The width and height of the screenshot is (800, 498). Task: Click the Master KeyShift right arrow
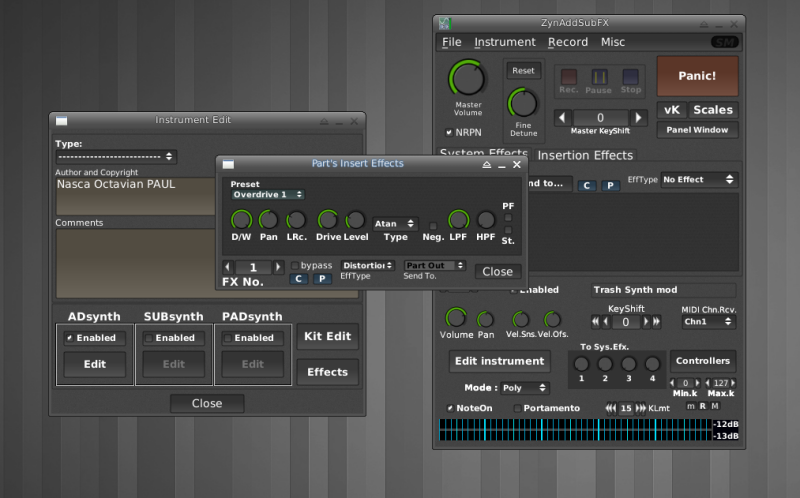pyautogui.click(x=639, y=118)
